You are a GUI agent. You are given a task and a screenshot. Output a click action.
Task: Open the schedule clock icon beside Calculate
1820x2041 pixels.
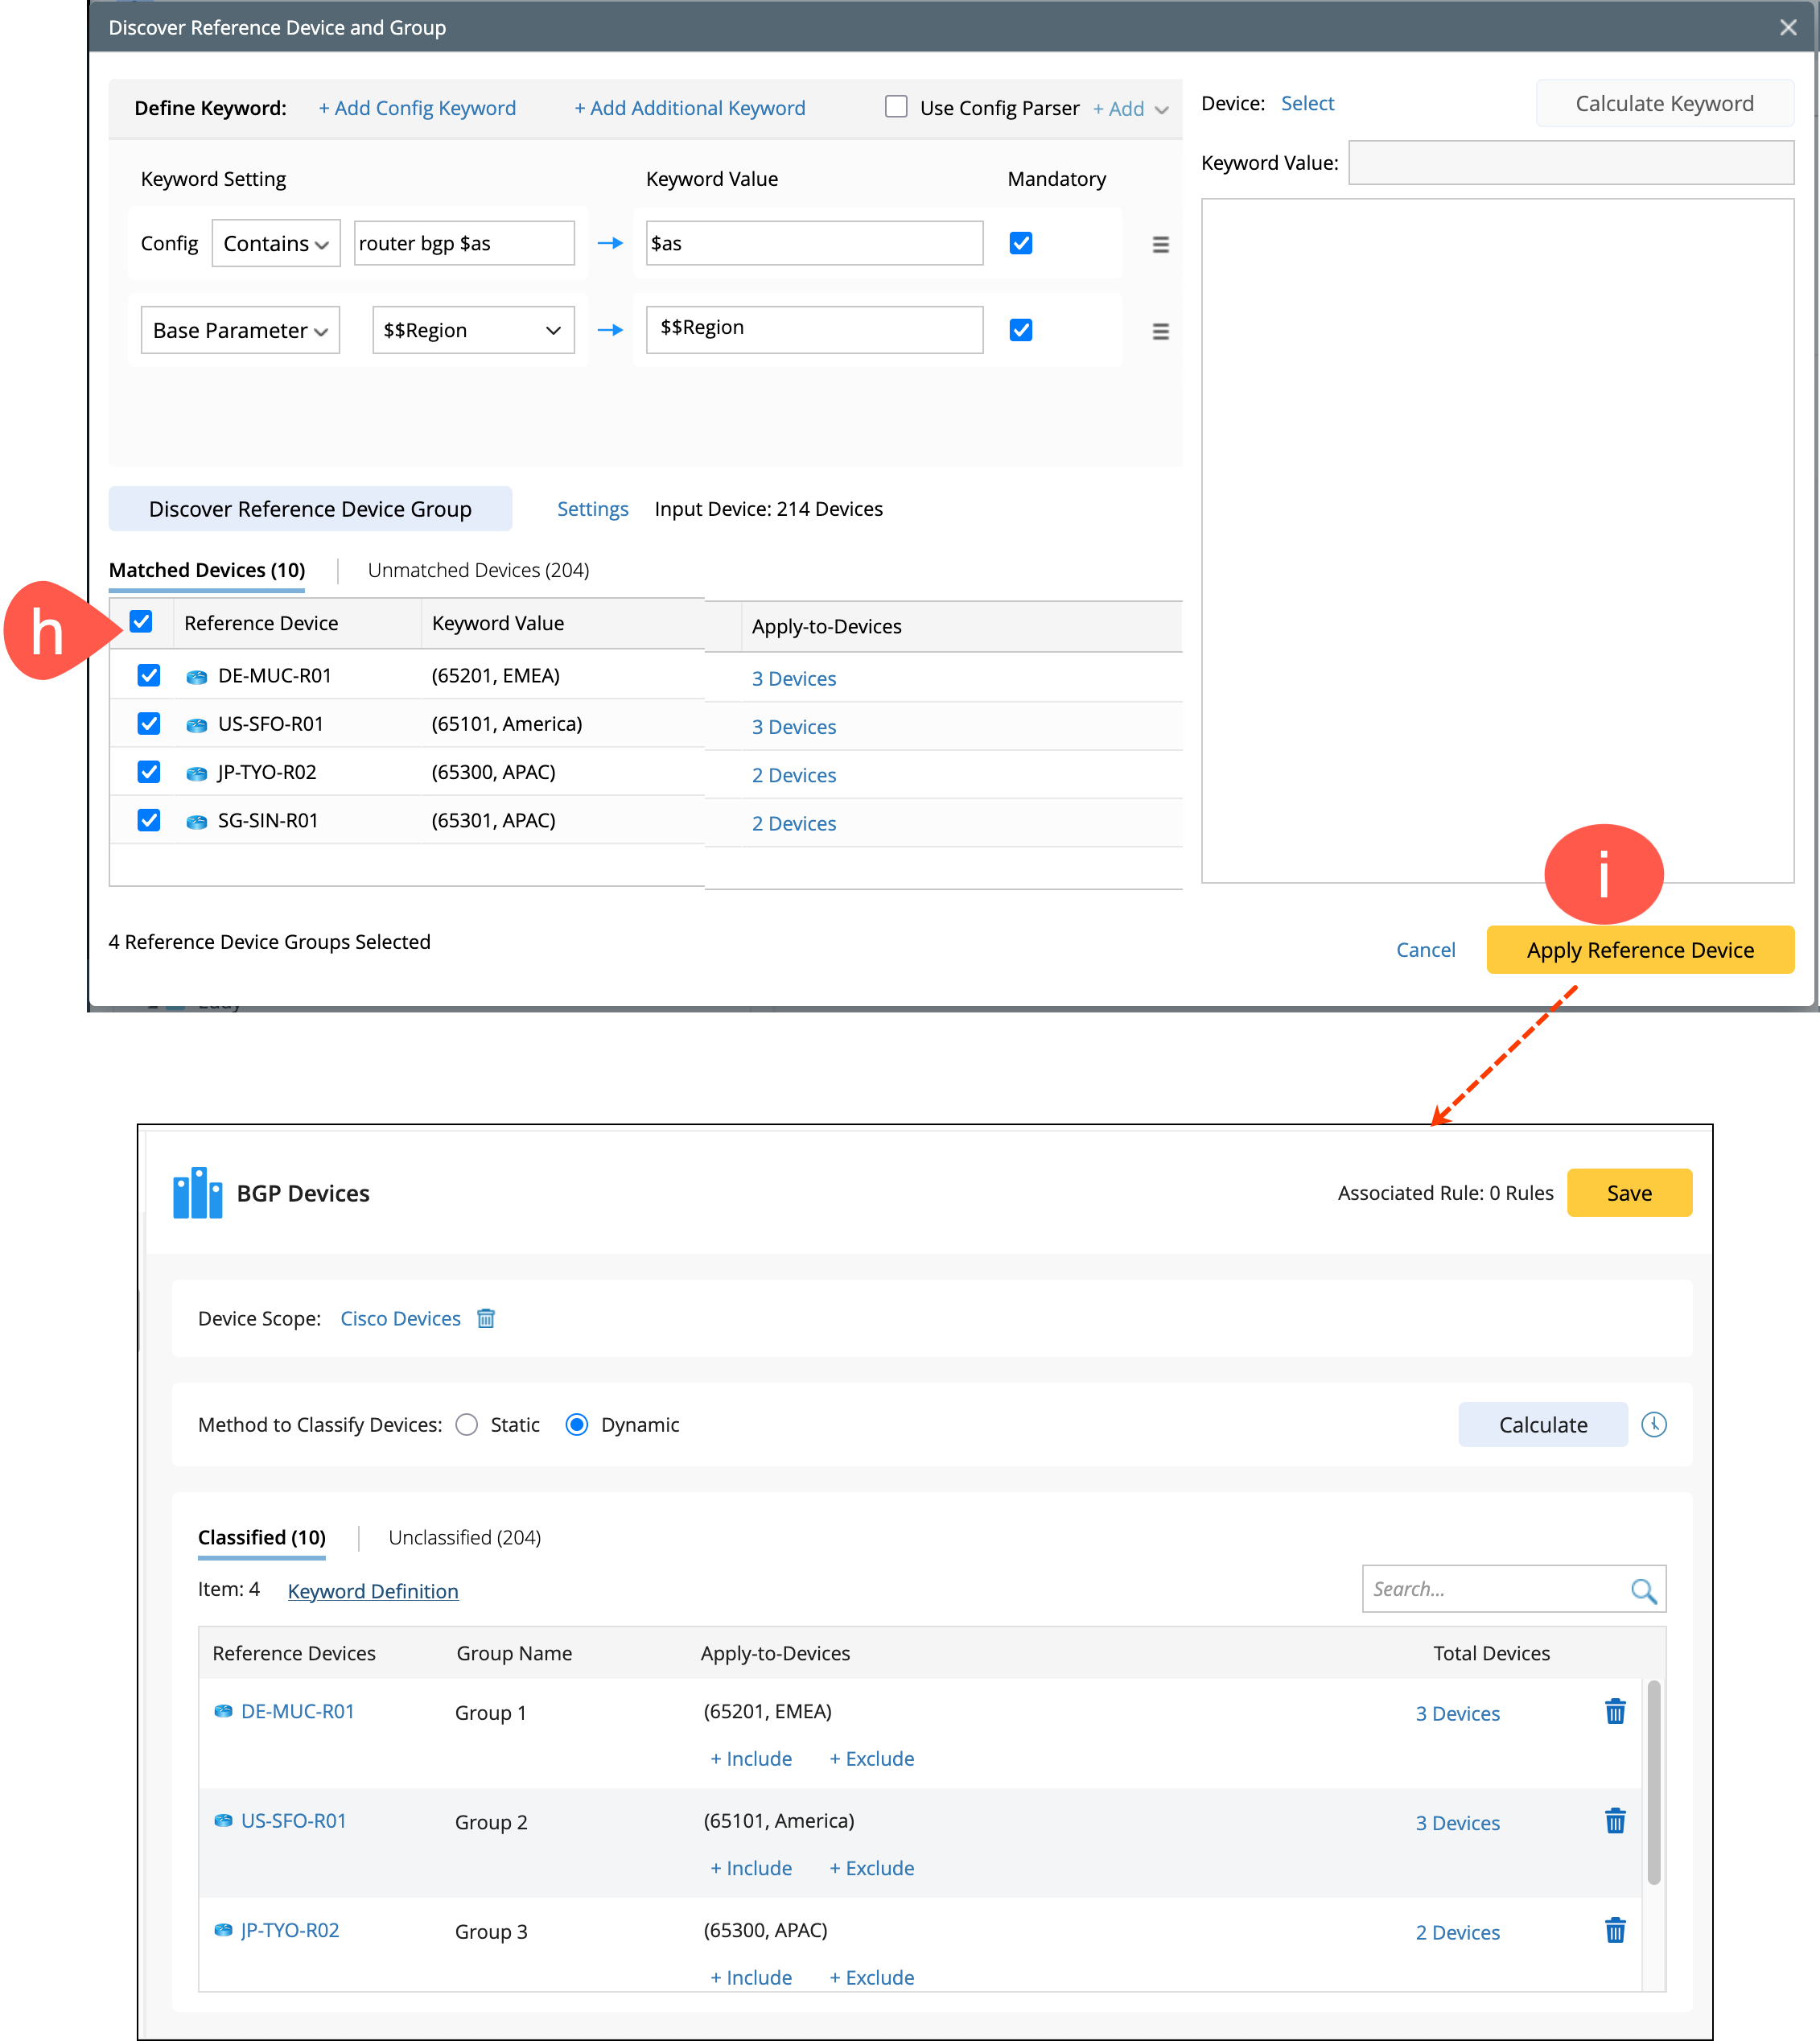click(1653, 1424)
